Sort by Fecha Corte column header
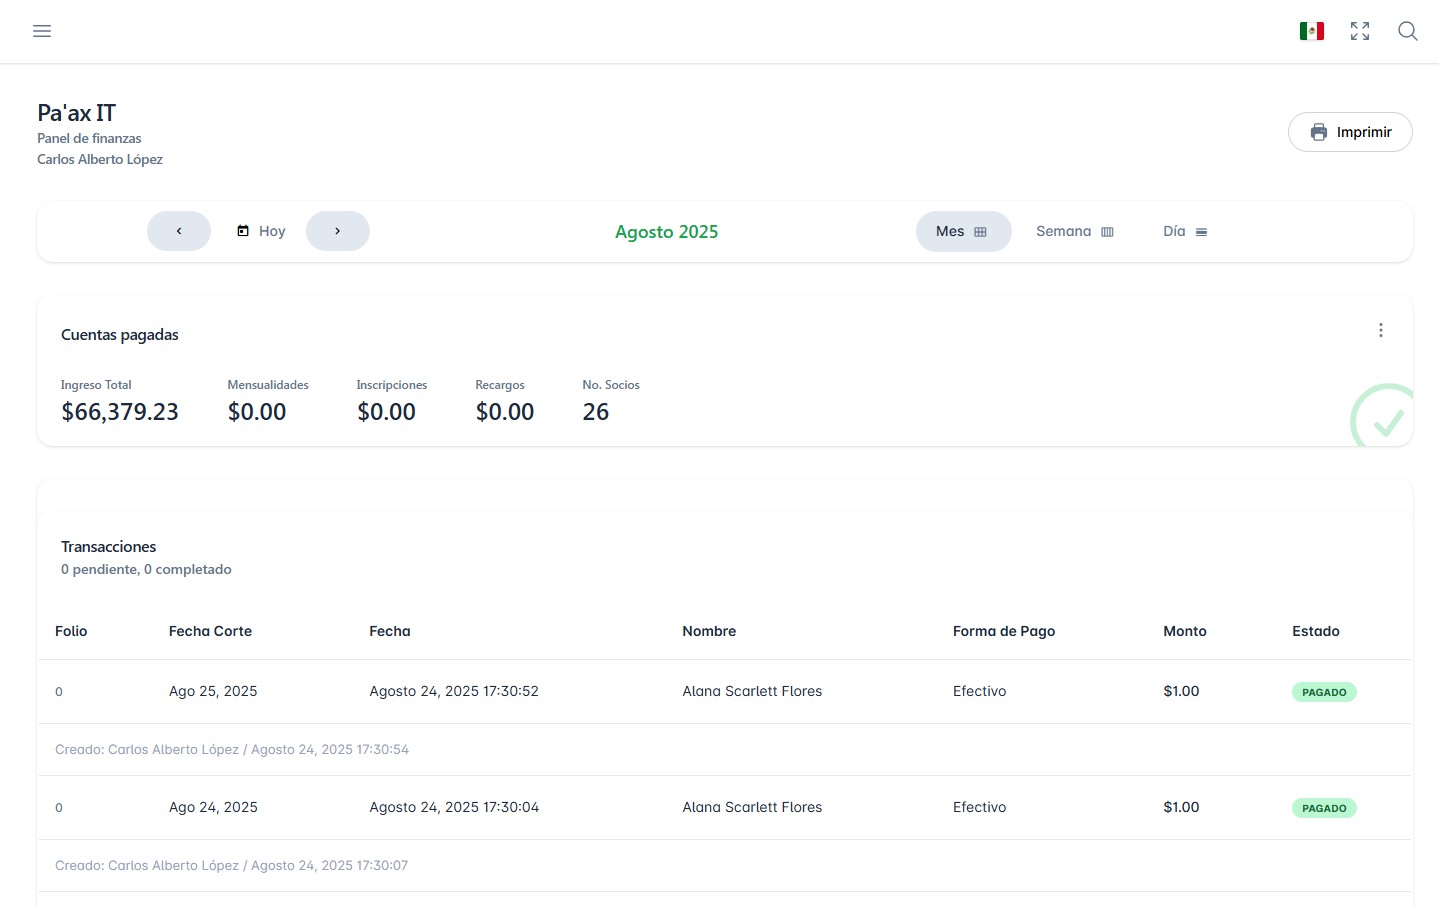 coord(210,631)
